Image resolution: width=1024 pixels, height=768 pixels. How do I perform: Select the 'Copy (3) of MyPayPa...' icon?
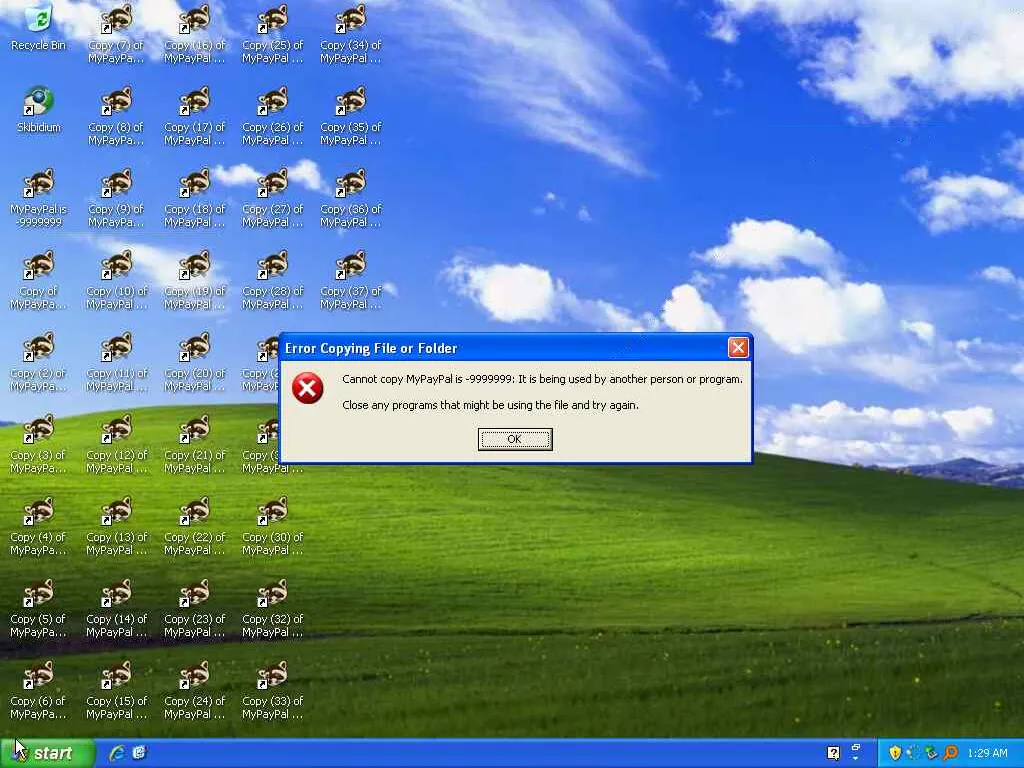tap(39, 445)
